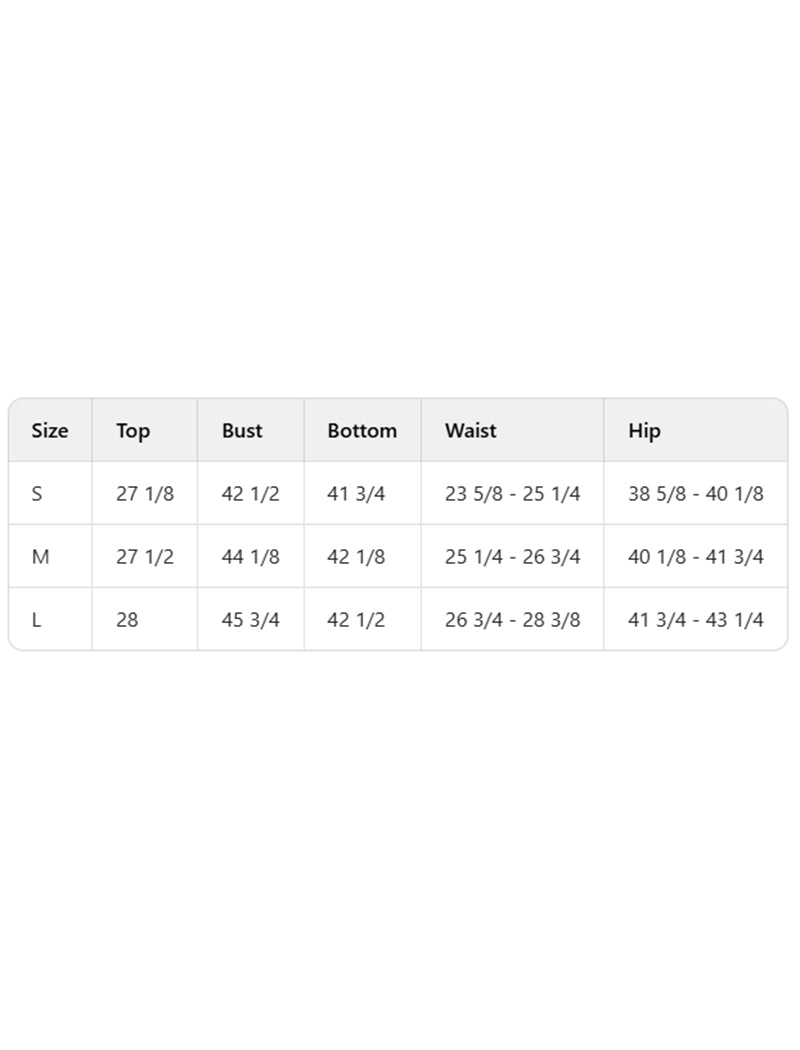Click hip range 38 5/8 - 40 1/8
Screen dimensions: 800x1050
pos(696,494)
